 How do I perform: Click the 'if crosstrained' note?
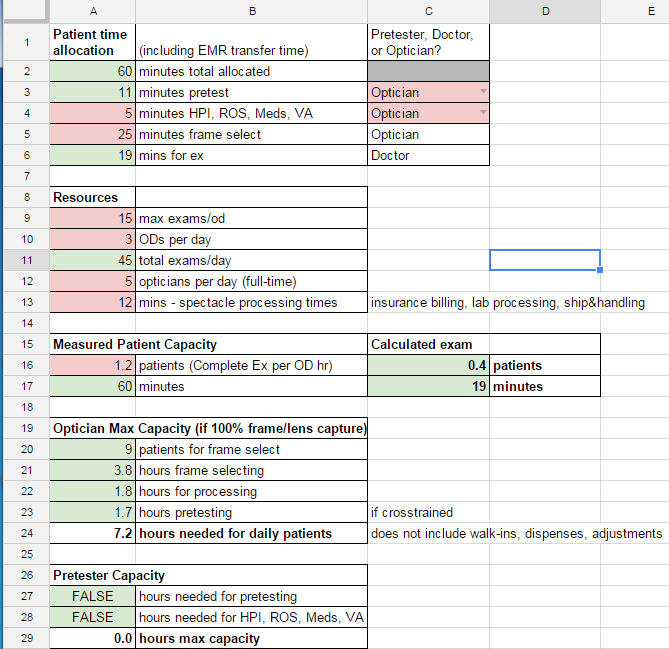412,512
